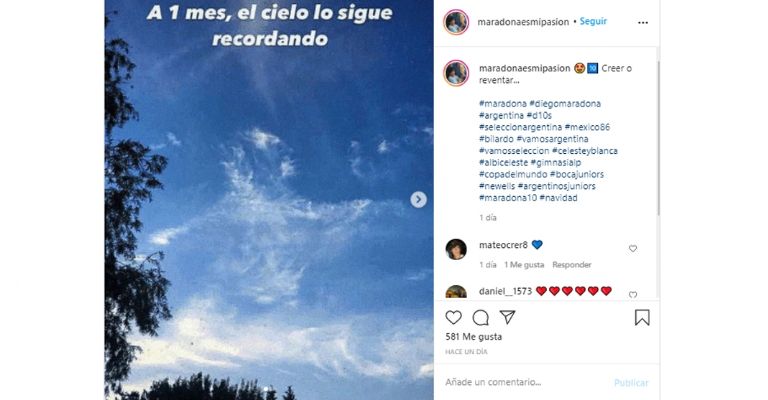
Task: Follow the account with Seguir
Action: click(593, 21)
